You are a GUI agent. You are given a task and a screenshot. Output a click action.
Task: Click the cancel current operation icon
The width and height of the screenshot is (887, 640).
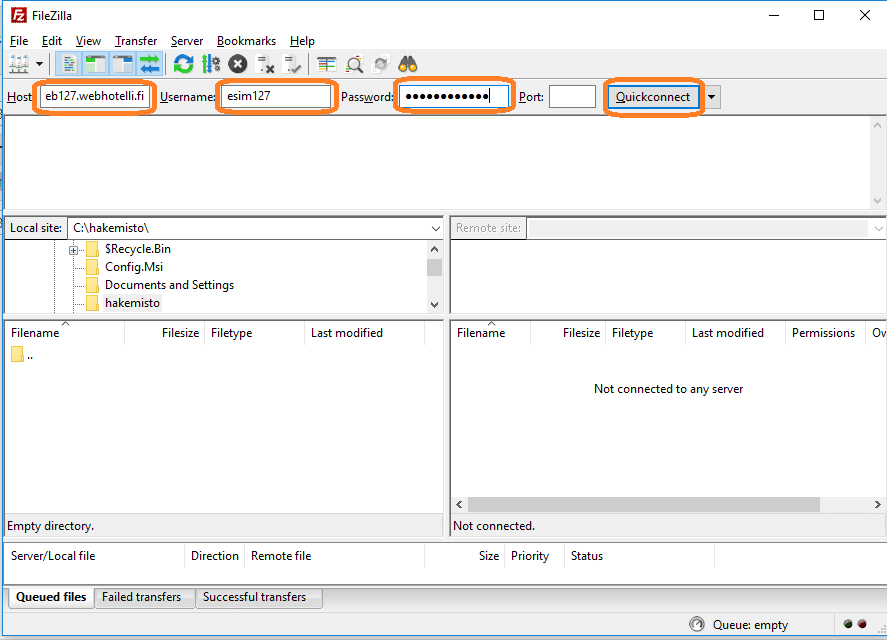[238, 64]
